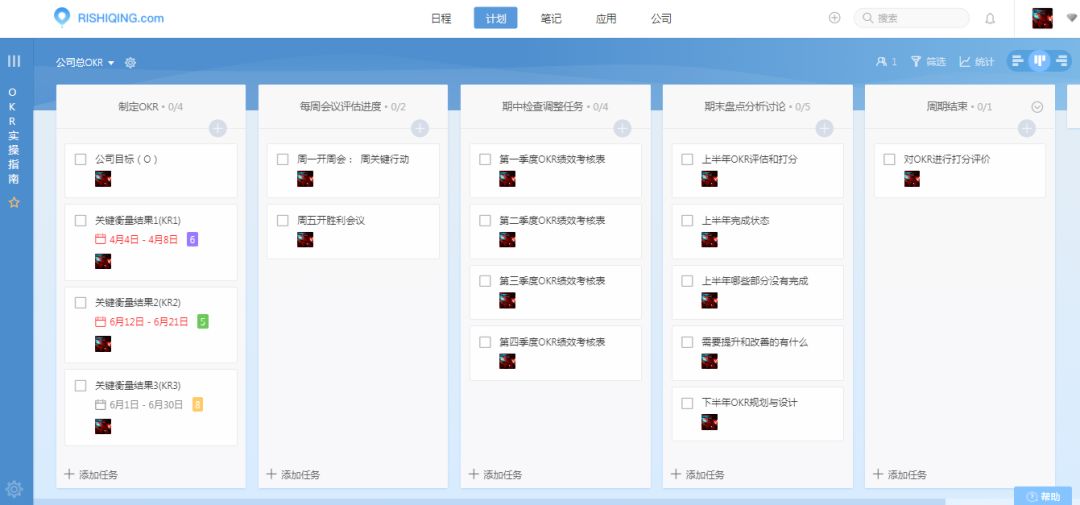This screenshot has height=505, width=1080.
Task: Click 添加任务 in the 期末盘点分析讨论 column
Action: click(x=697, y=474)
